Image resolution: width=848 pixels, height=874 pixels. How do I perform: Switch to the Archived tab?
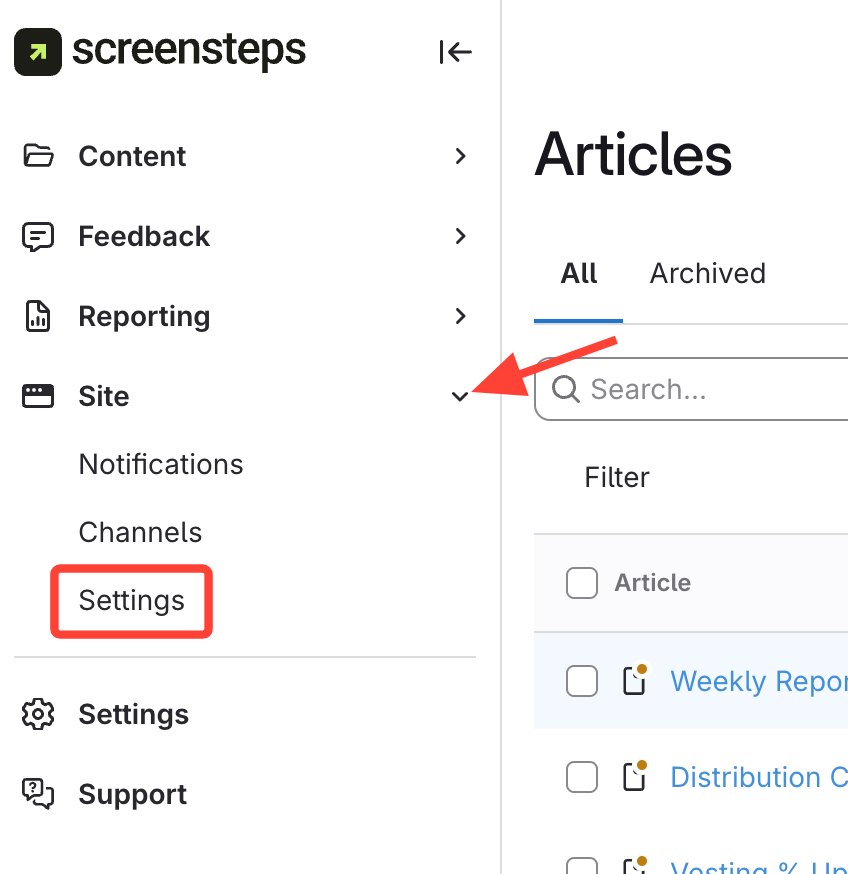click(x=707, y=274)
